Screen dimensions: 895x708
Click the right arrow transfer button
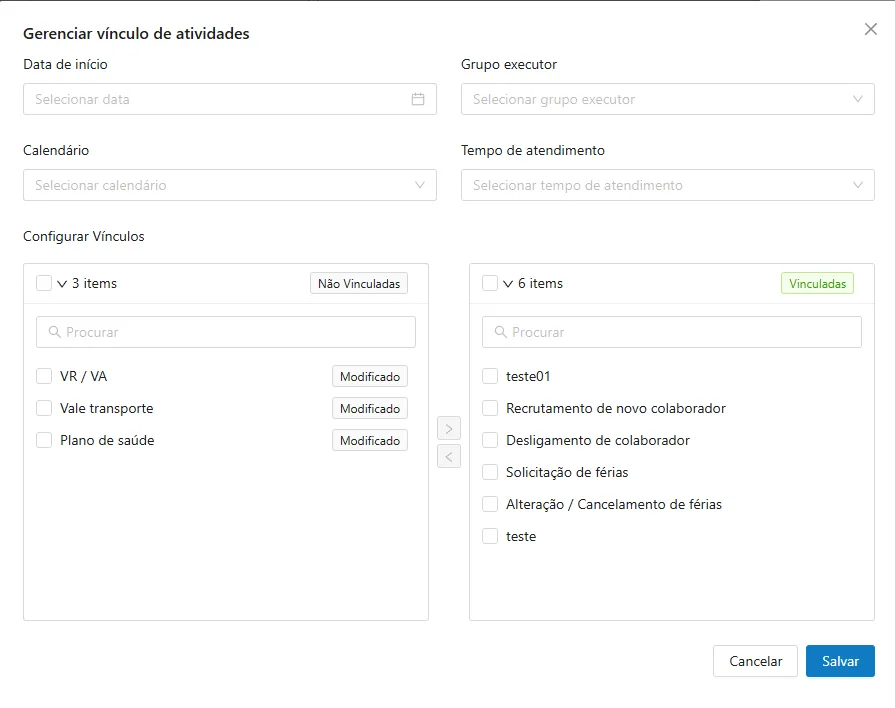point(449,428)
